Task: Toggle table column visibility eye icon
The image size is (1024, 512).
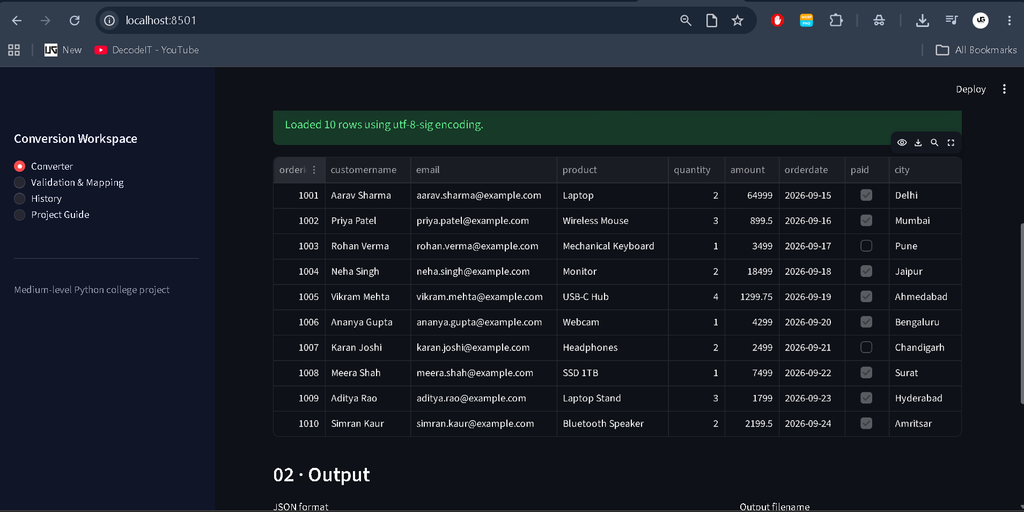Action: coord(902,142)
